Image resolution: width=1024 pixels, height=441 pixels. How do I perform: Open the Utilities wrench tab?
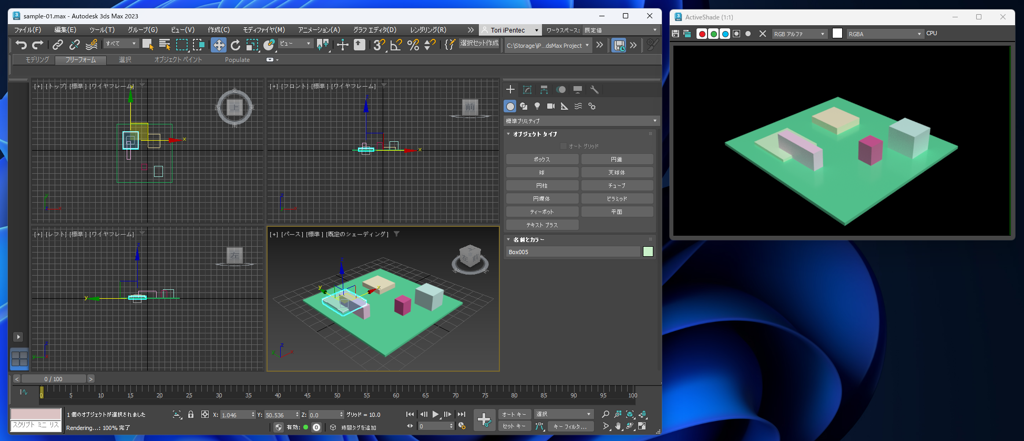click(x=594, y=90)
